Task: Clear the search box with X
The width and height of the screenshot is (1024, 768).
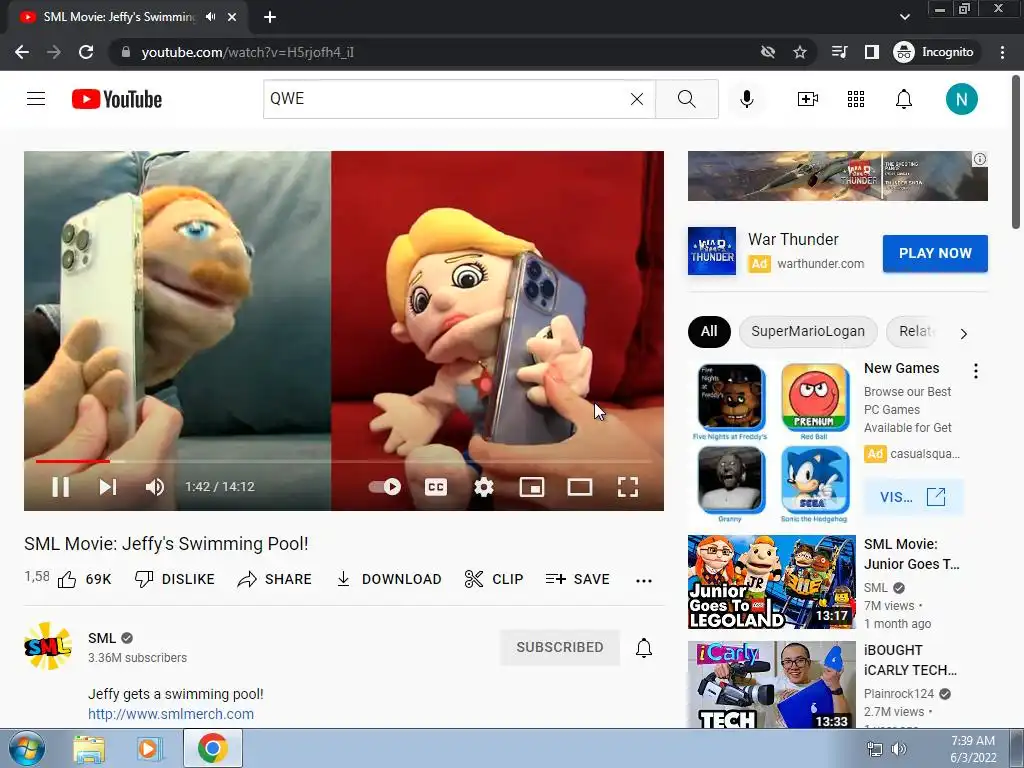Action: click(637, 99)
